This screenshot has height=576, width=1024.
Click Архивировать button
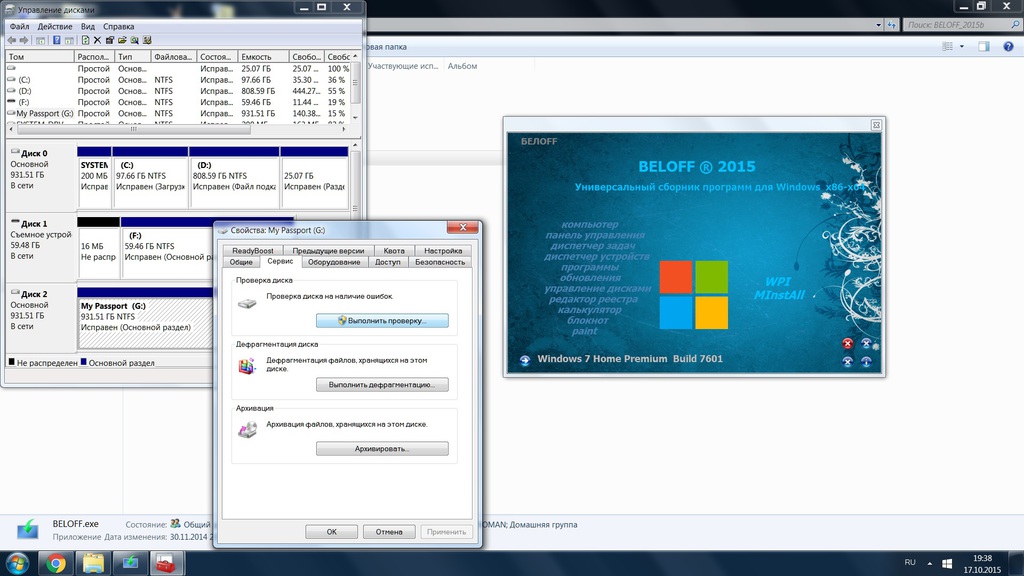(382, 449)
